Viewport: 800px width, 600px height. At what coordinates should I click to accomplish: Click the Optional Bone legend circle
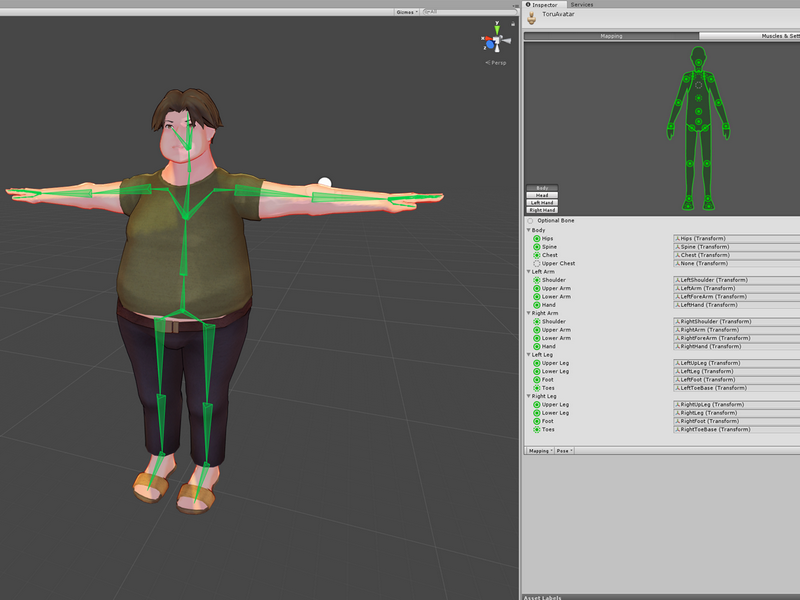(x=530, y=220)
